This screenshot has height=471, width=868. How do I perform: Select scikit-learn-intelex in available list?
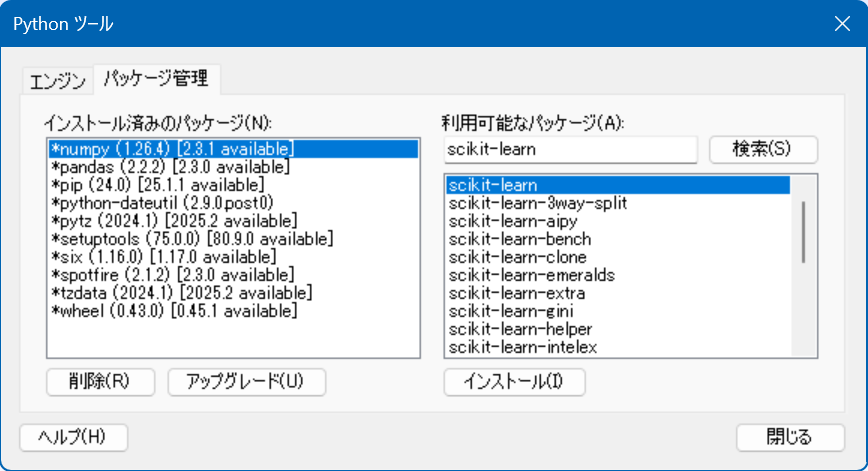(618, 347)
